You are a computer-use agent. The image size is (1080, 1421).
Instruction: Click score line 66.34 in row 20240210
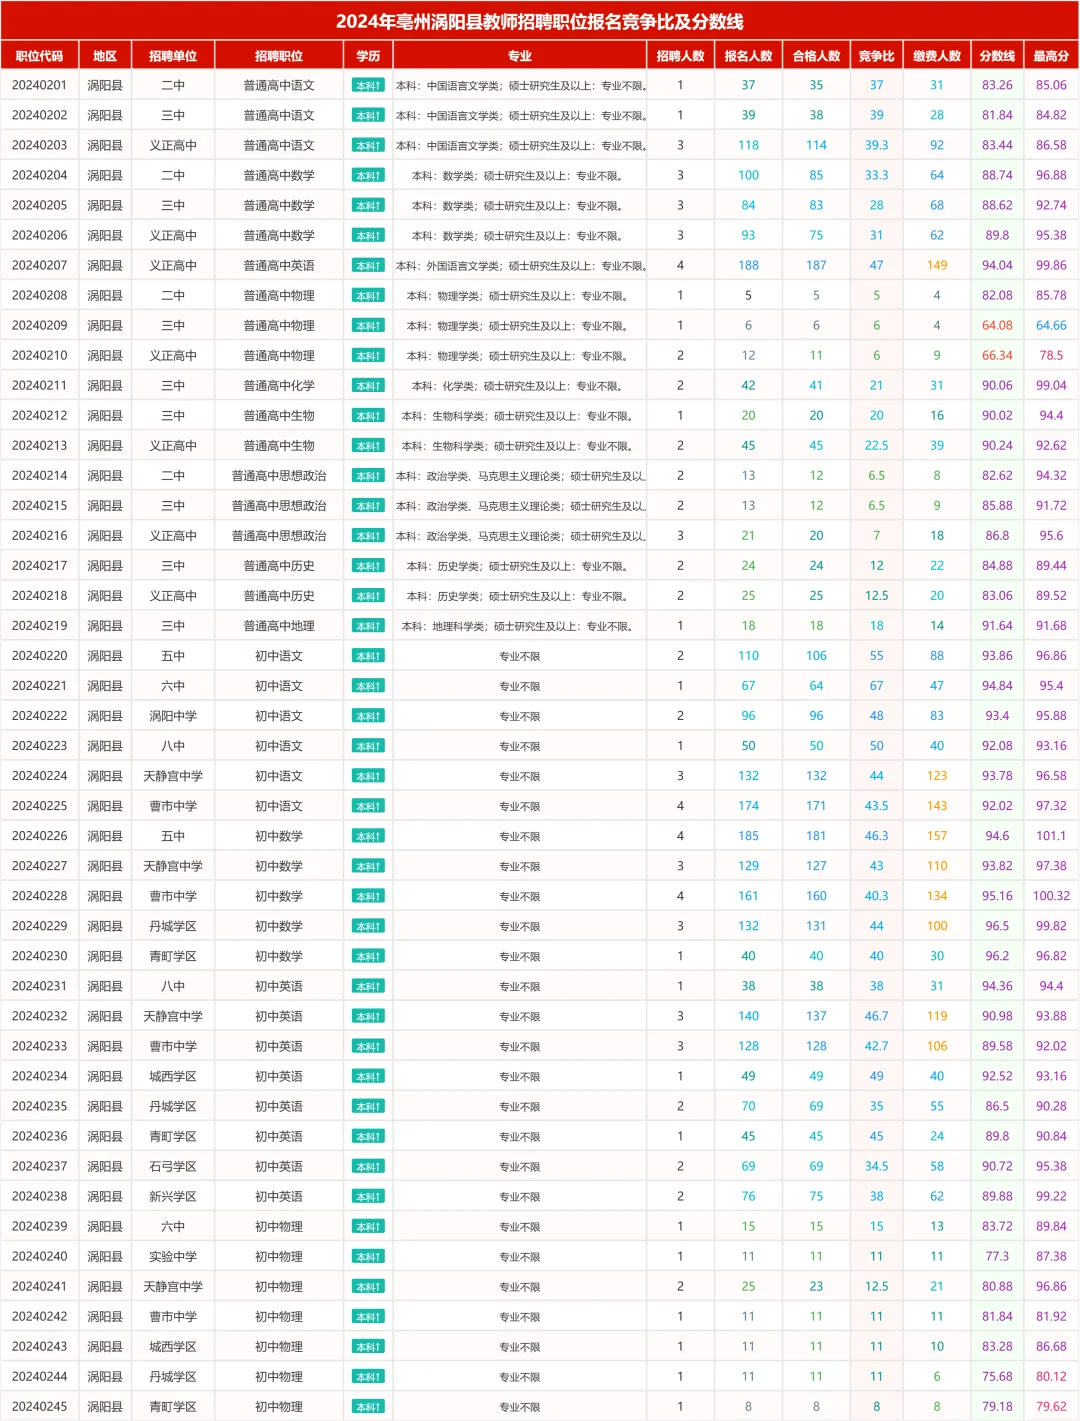997,355
